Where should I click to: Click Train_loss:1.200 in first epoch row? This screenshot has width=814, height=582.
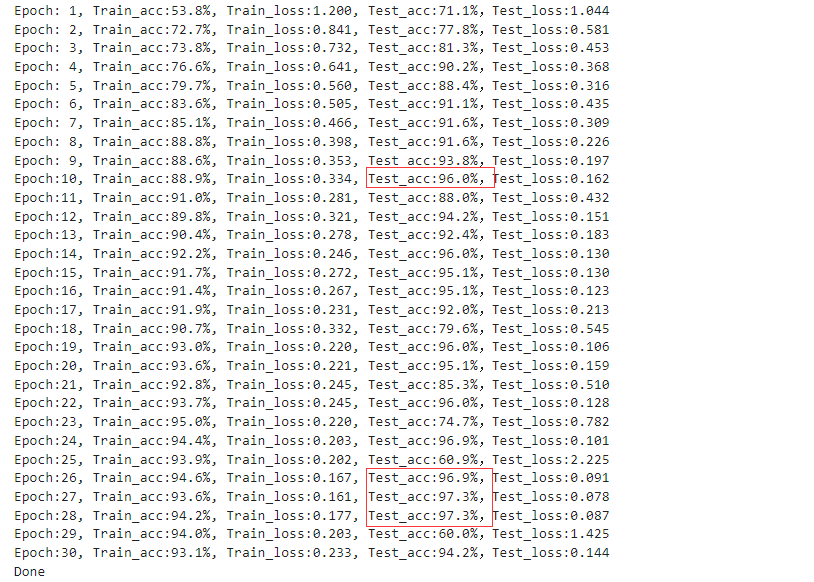(289, 11)
